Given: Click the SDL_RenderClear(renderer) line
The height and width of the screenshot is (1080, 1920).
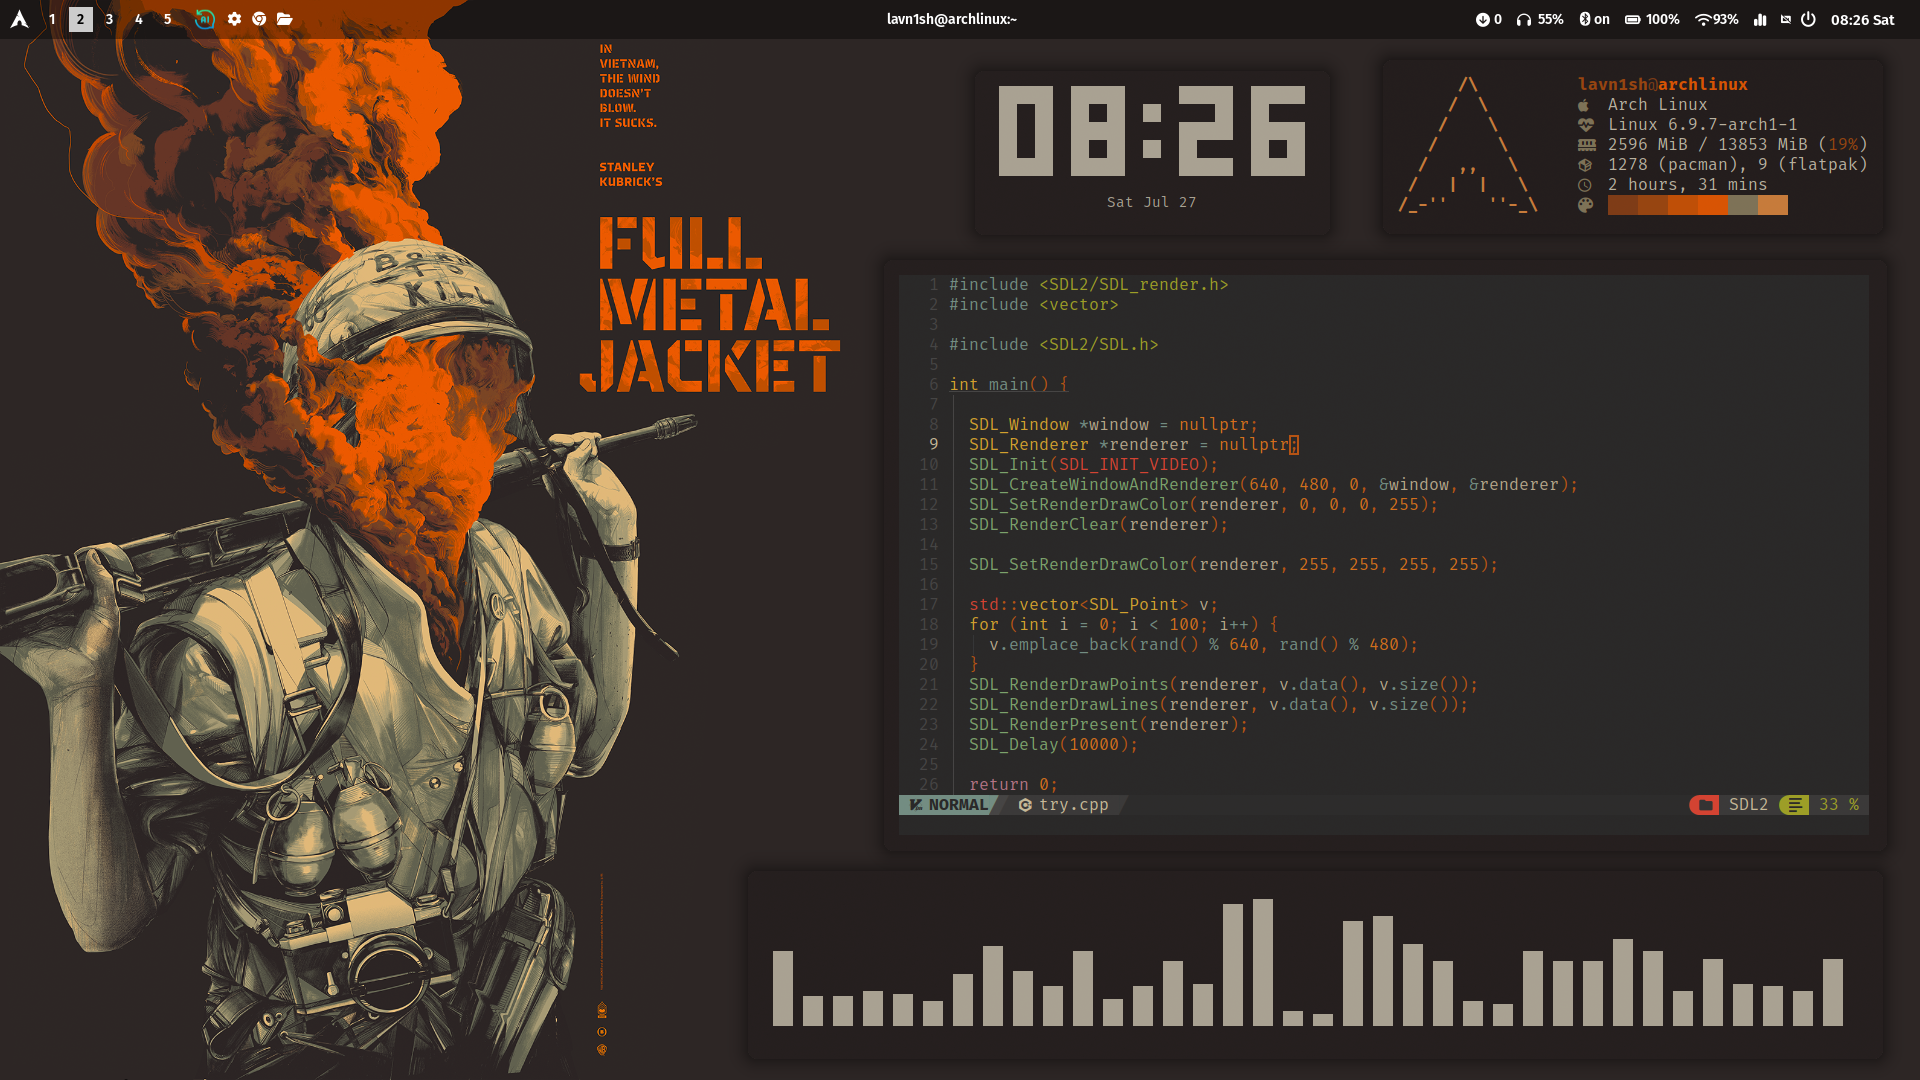Looking at the screenshot, I should (1098, 524).
